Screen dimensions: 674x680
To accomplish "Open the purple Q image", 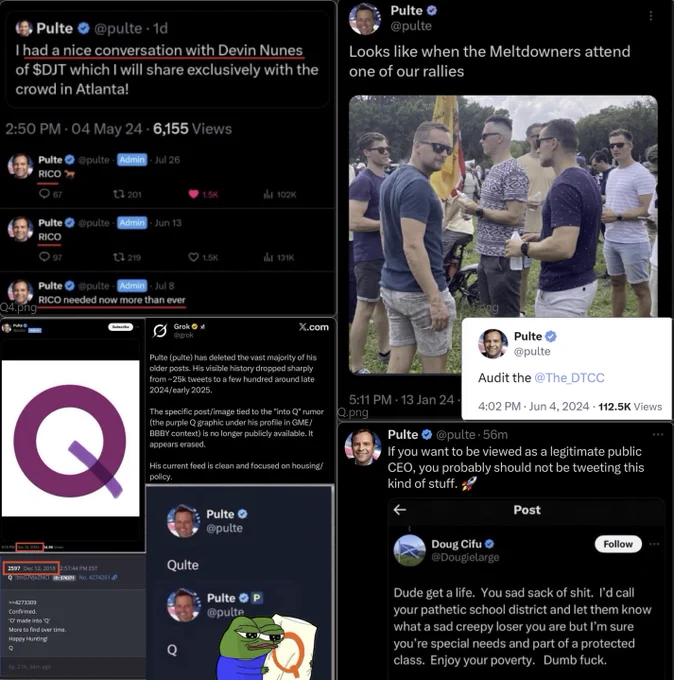I will point(70,438).
